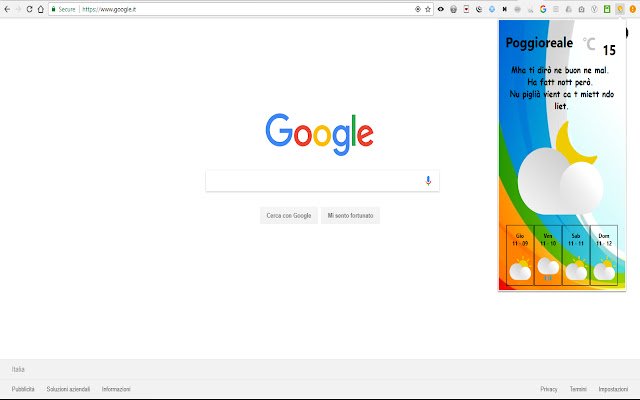Open the browser home page icon

pyautogui.click(x=40, y=9)
